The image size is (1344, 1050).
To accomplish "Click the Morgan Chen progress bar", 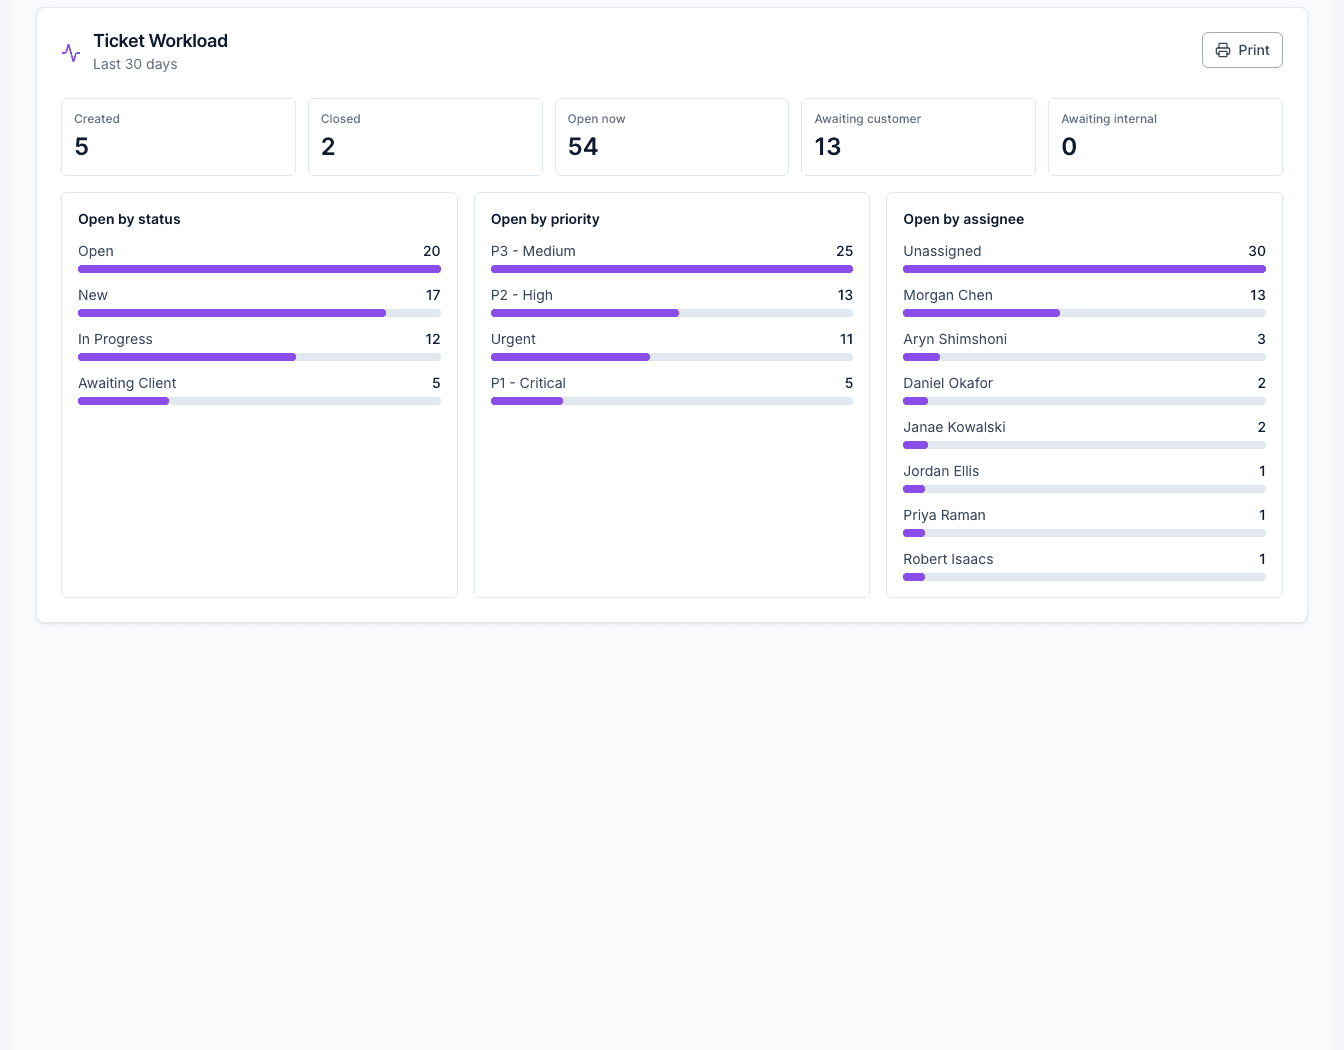I will (x=1084, y=313).
